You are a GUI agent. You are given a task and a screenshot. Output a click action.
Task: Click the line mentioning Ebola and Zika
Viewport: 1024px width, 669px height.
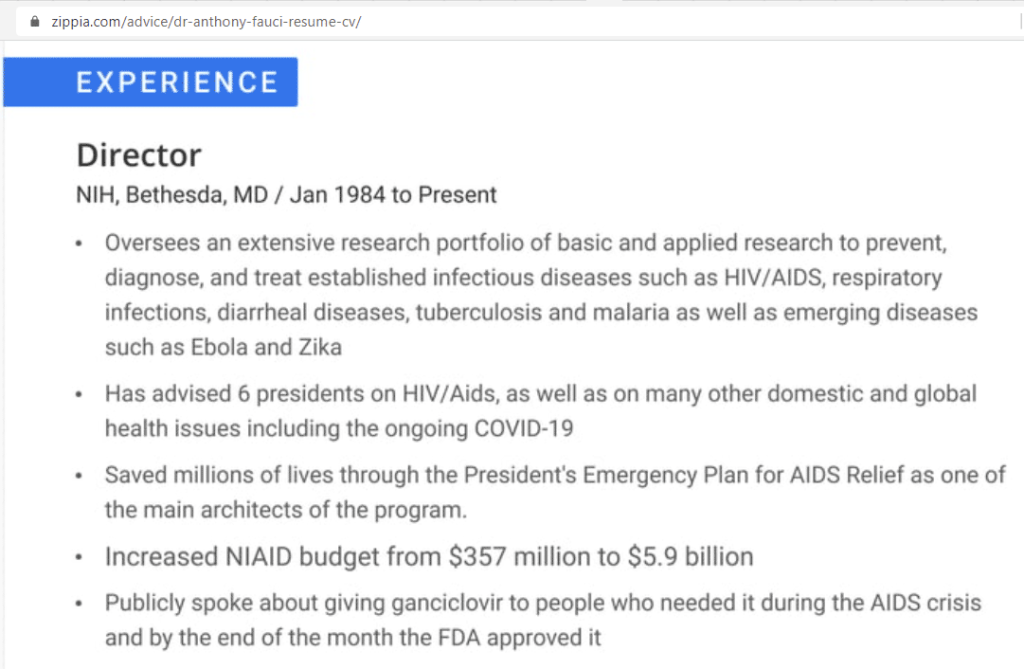(x=223, y=347)
